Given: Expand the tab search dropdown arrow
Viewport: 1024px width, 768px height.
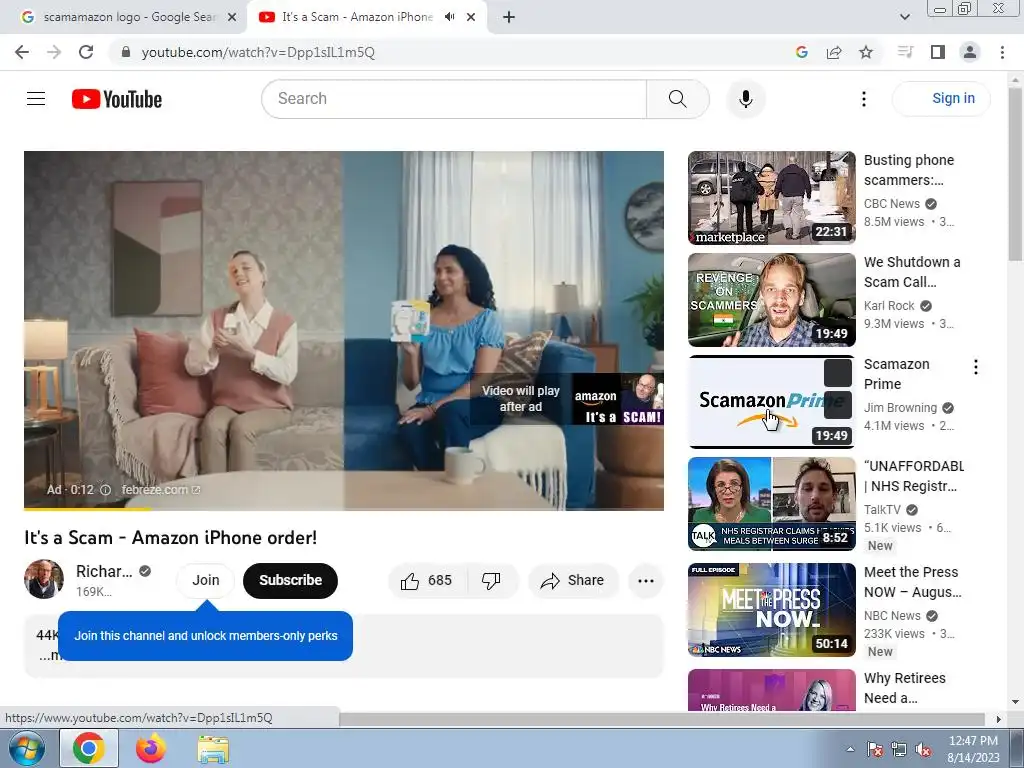Looking at the screenshot, I should tap(905, 17).
